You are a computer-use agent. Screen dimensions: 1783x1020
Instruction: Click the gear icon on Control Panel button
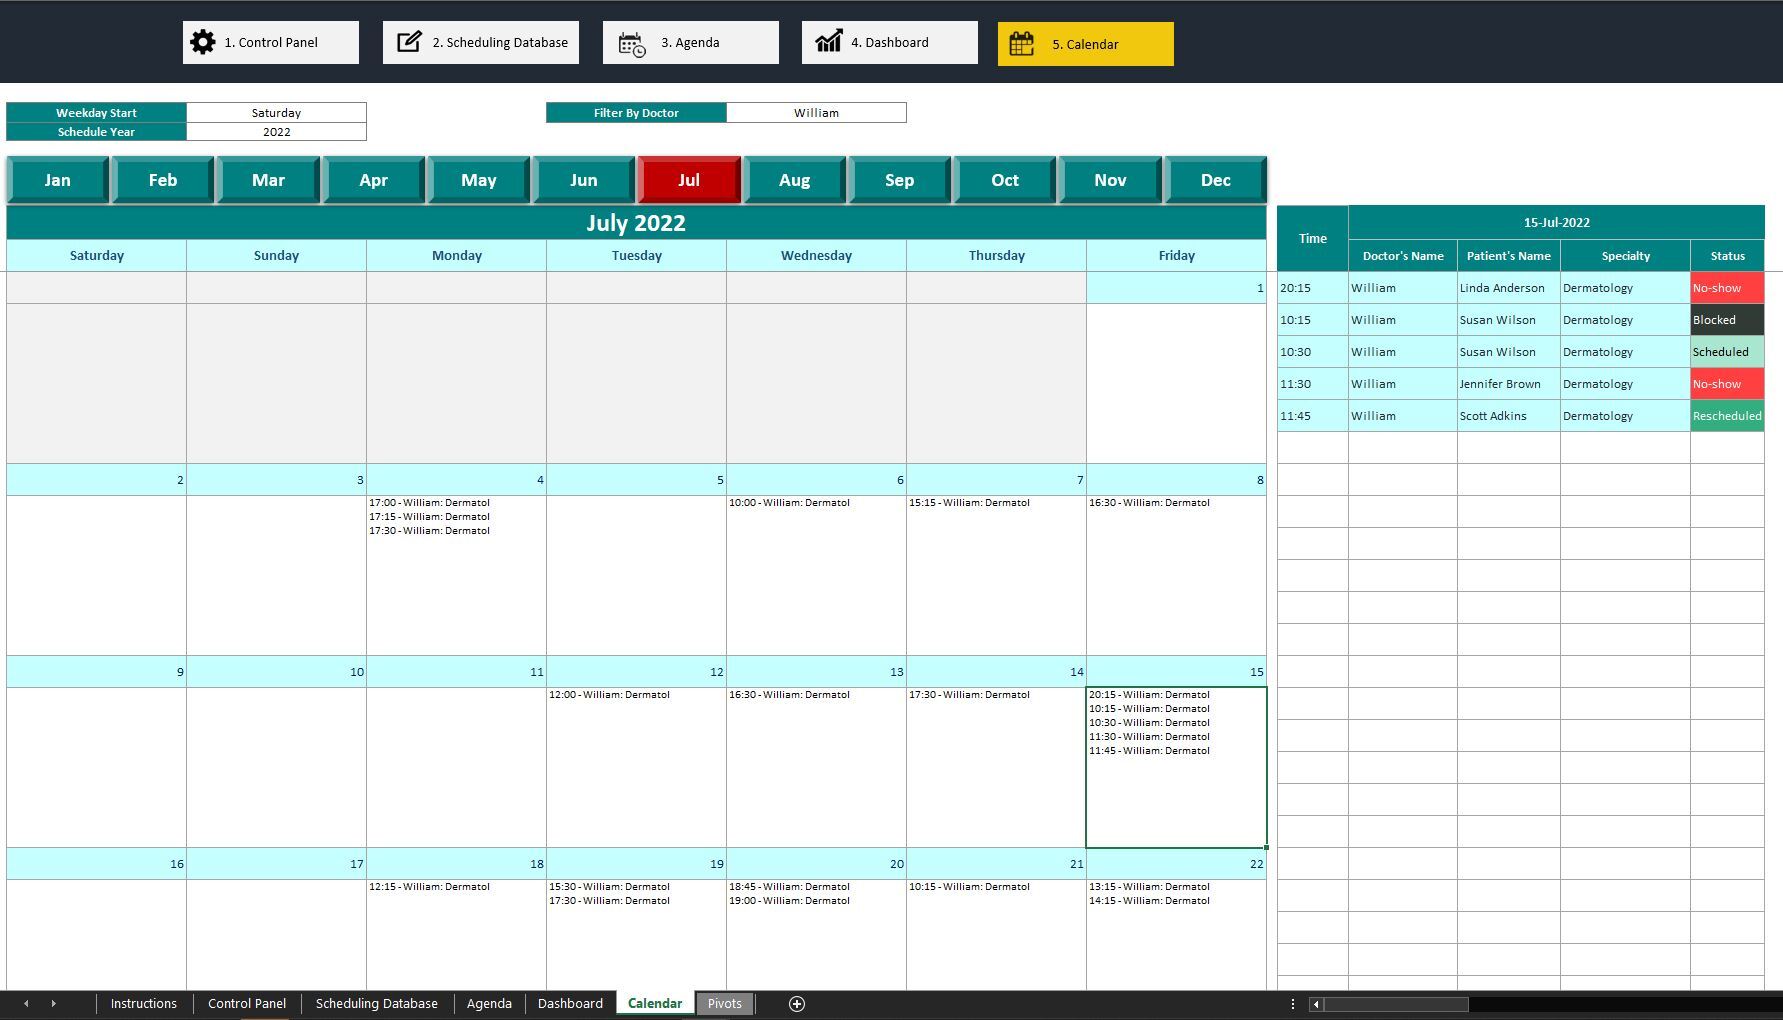click(x=202, y=42)
